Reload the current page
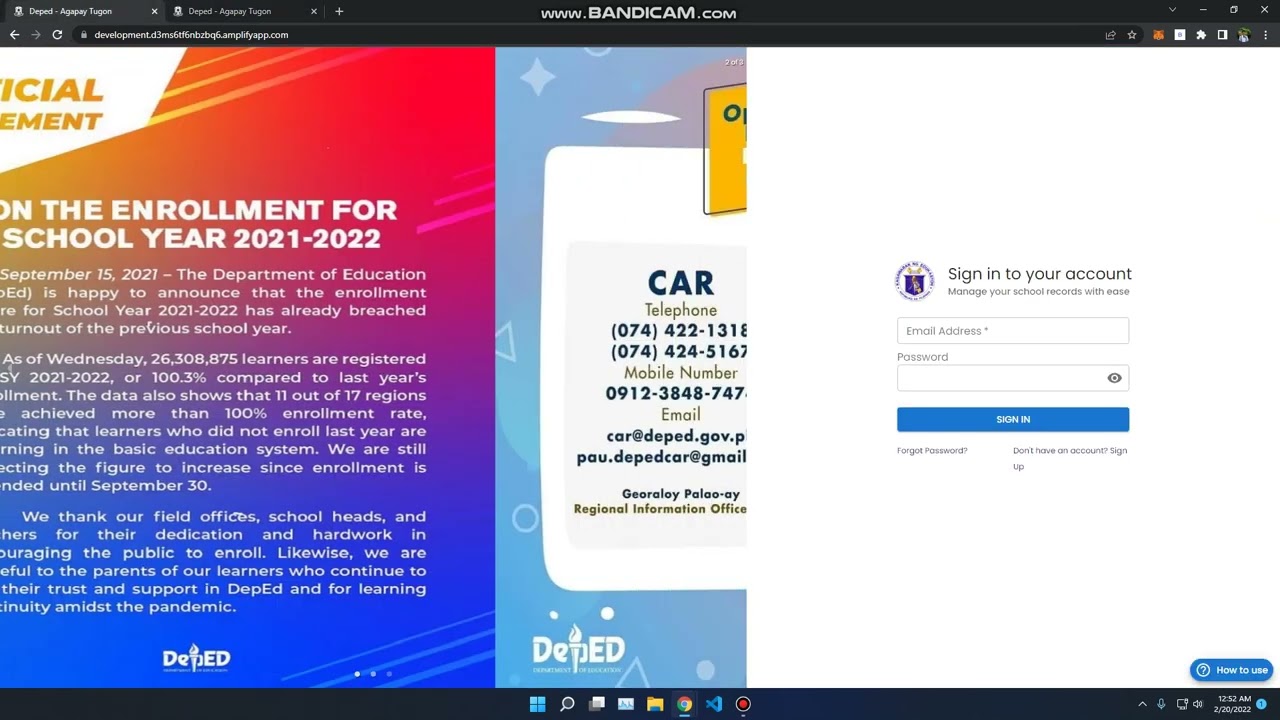The image size is (1280, 720). coord(57,35)
